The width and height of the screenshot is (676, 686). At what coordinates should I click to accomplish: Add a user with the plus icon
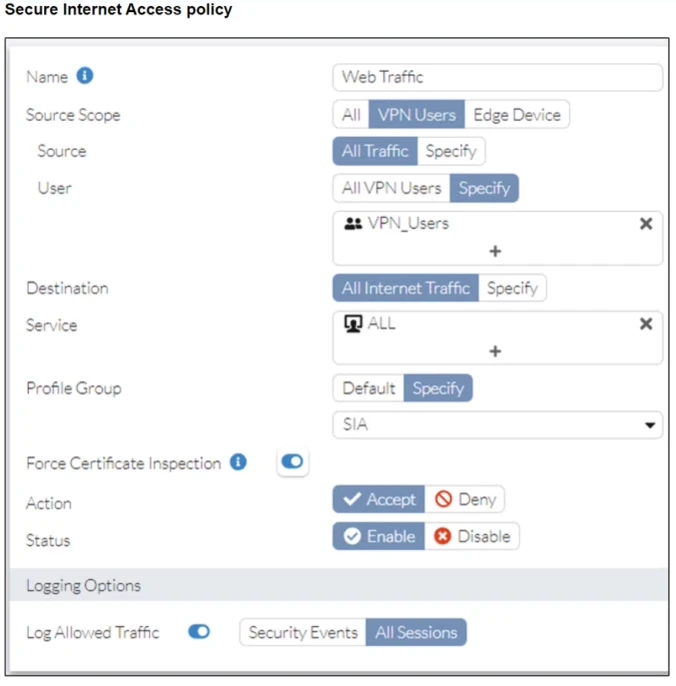click(x=495, y=251)
